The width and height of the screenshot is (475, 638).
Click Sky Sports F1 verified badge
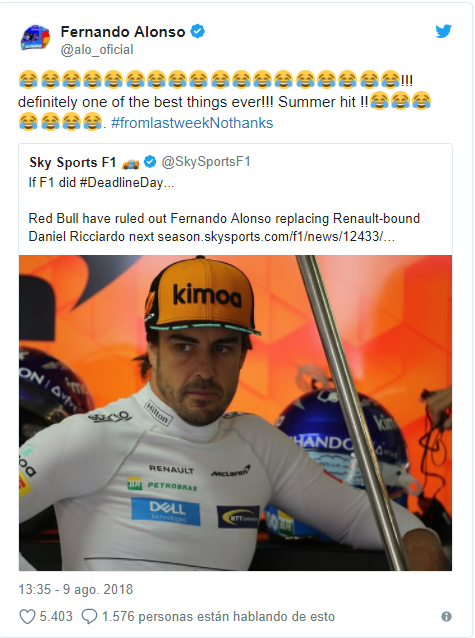coord(150,162)
